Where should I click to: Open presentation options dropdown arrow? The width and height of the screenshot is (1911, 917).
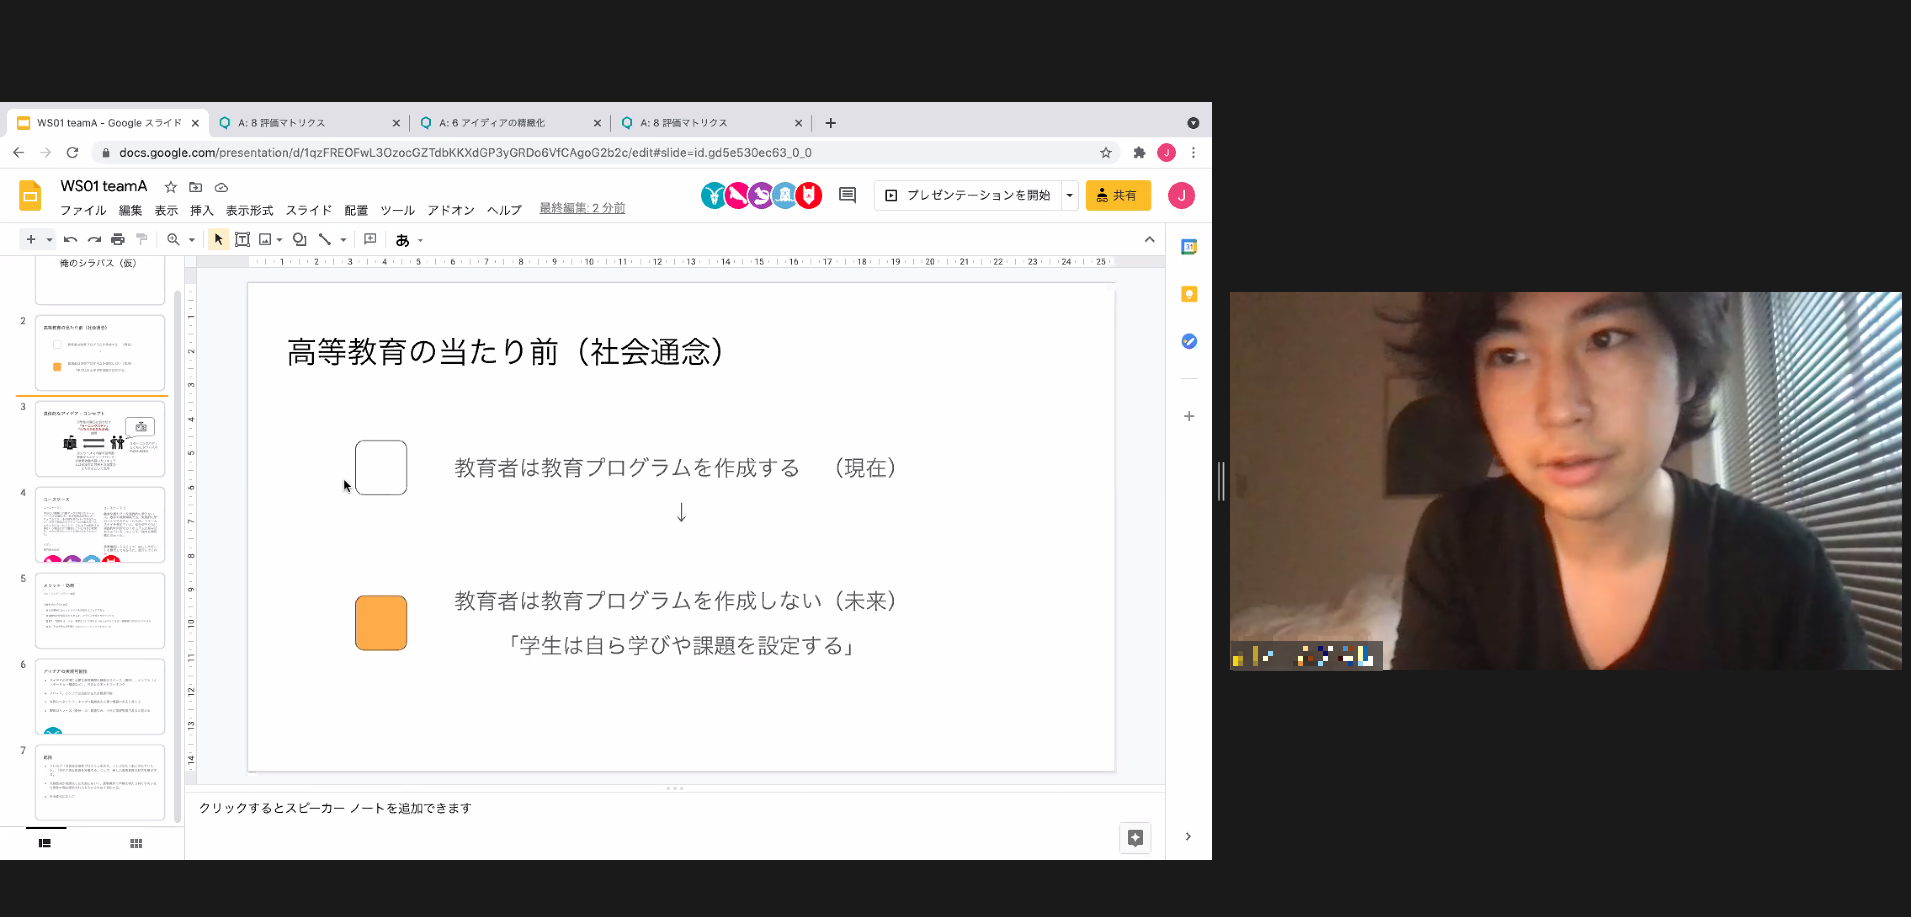pos(1069,195)
